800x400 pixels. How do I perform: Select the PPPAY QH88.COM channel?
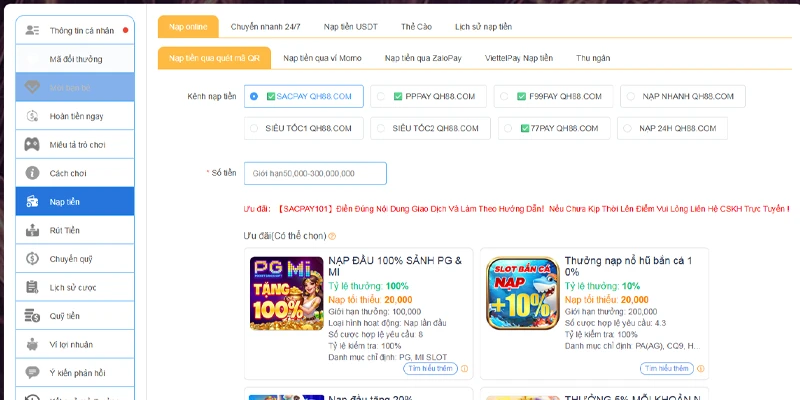click(428, 96)
